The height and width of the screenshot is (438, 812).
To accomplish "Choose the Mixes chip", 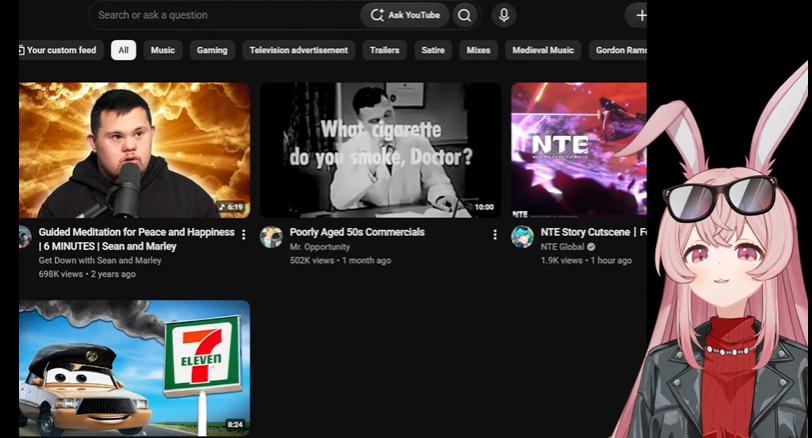I will 478,50.
